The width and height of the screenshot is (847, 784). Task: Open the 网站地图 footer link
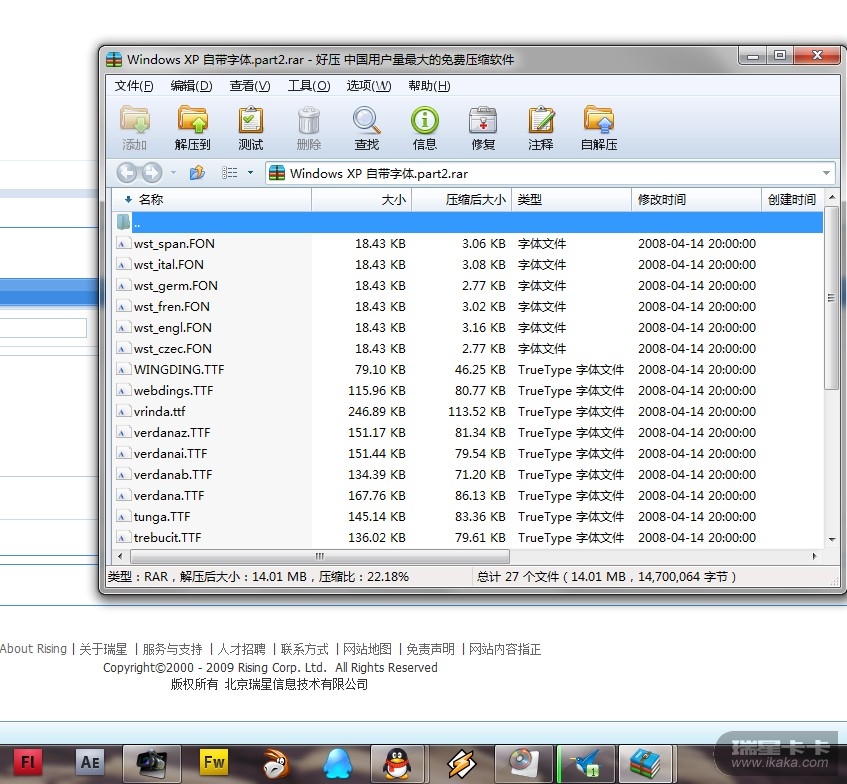click(367, 649)
